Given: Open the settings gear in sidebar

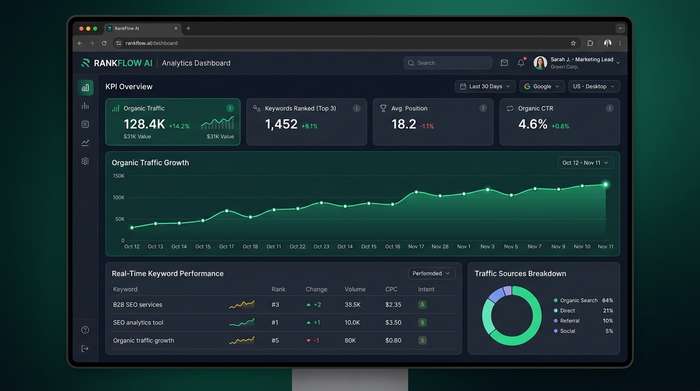Looking at the screenshot, I should pos(85,161).
